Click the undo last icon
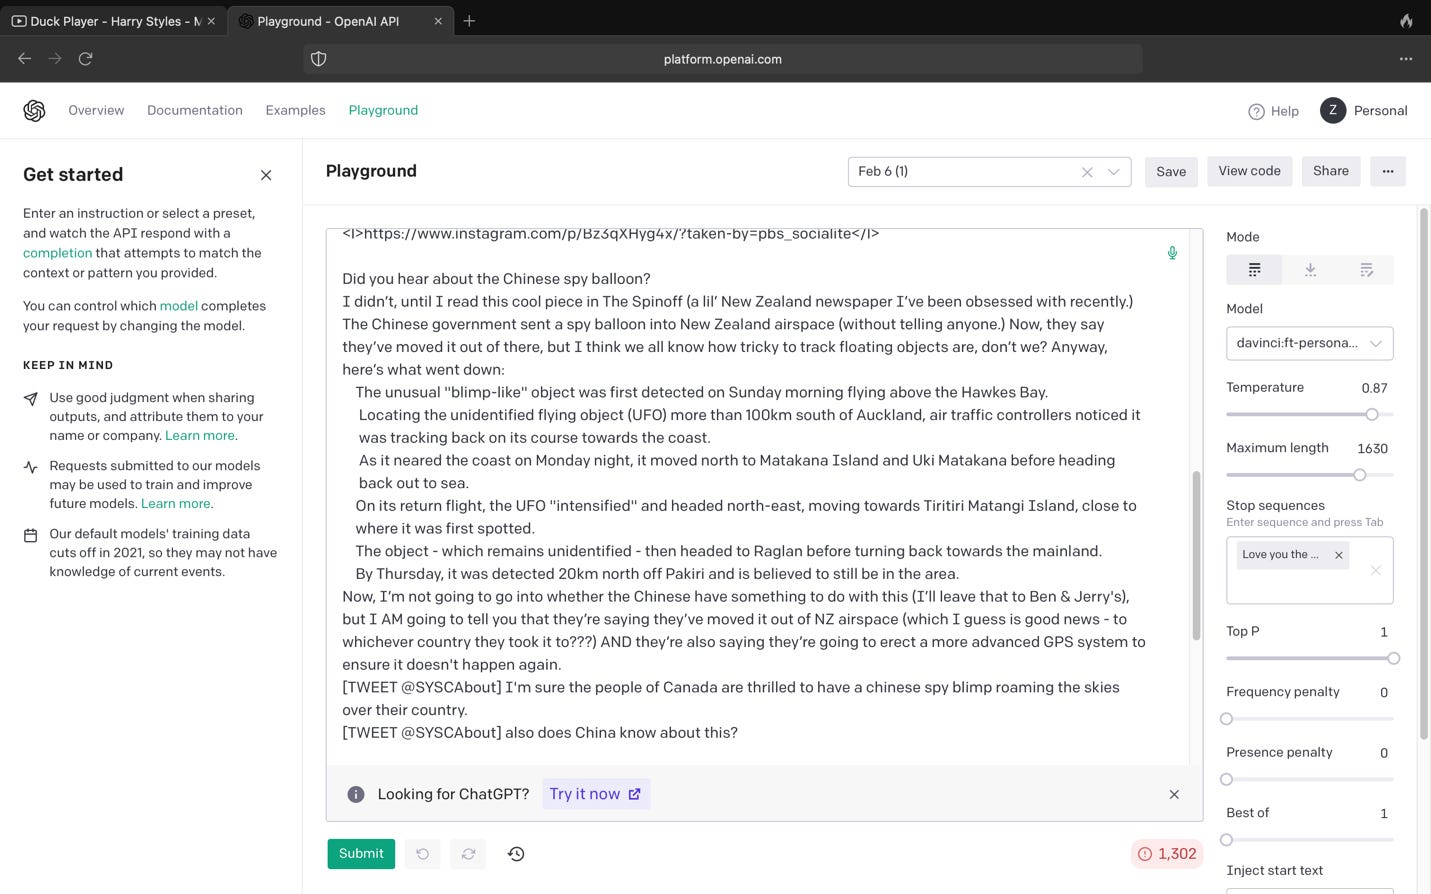 pos(422,854)
